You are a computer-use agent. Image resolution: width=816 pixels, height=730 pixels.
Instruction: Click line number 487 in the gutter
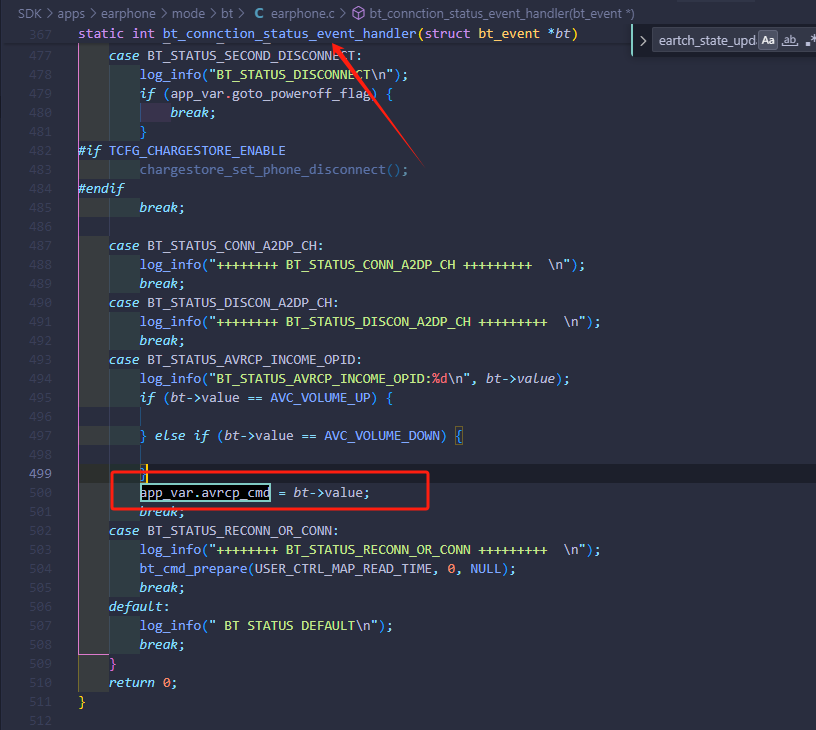pos(40,246)
